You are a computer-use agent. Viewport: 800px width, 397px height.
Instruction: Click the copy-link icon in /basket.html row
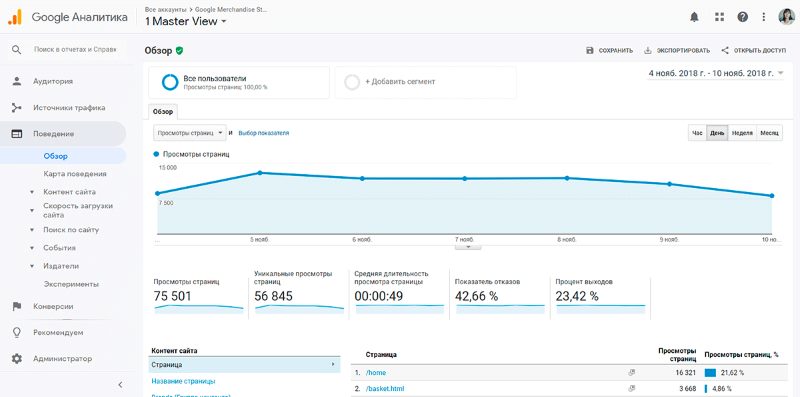click(x=632, y=389)
